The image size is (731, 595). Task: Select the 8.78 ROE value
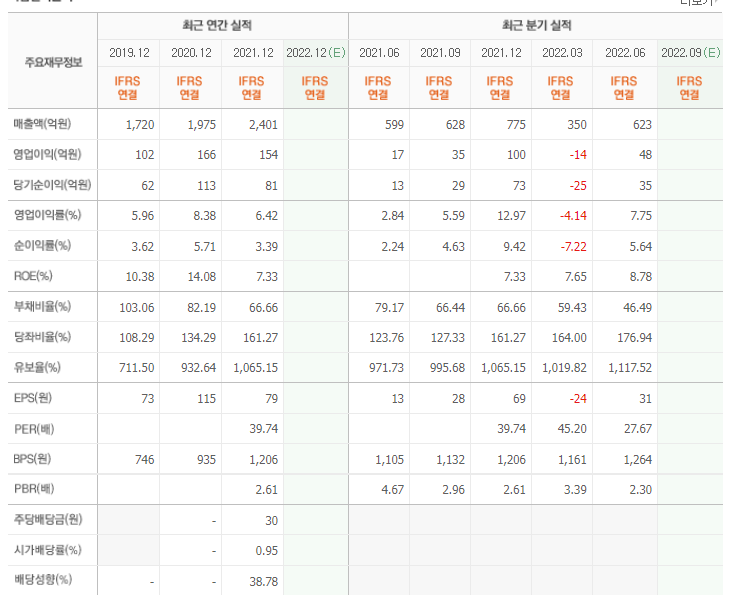641,277
